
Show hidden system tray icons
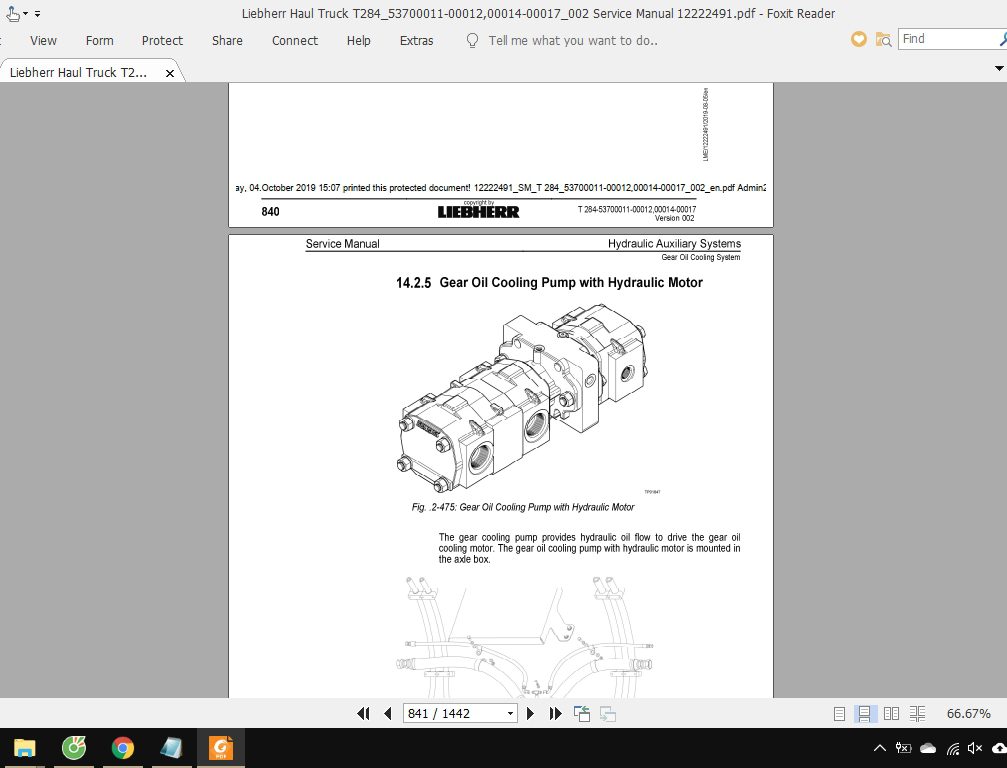coord(880,748)
